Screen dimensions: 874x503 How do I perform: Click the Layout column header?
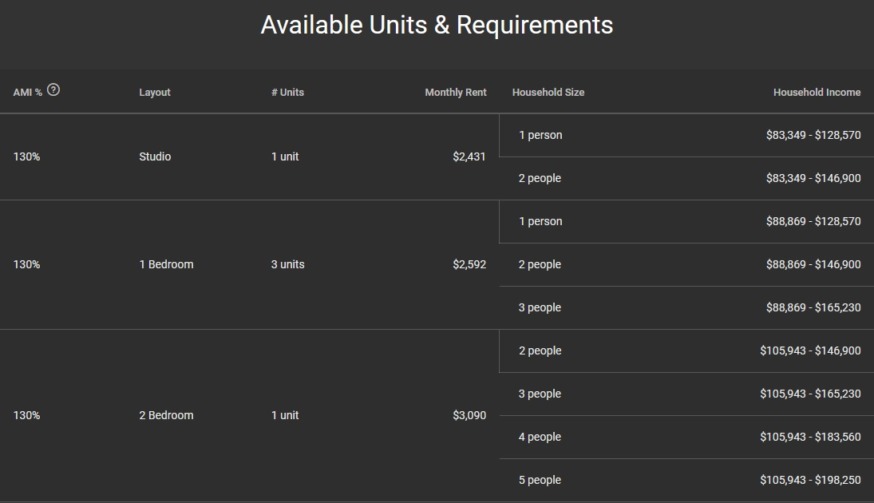click(155, 93)
